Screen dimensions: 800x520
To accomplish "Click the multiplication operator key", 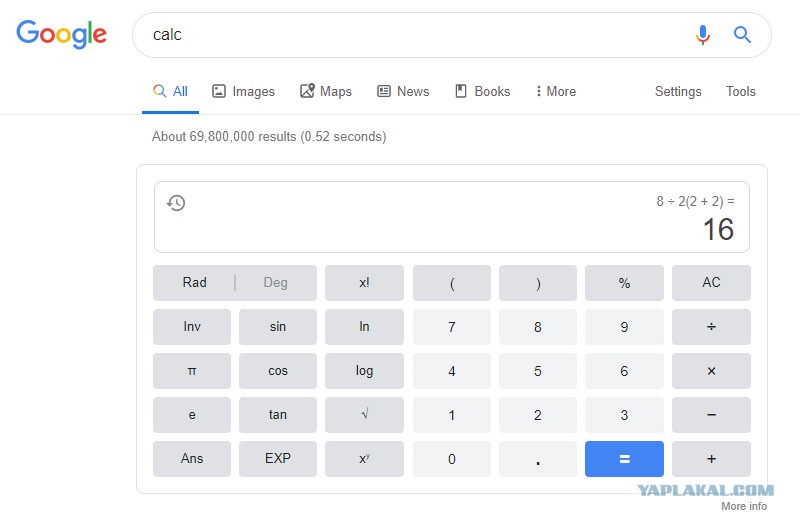I will 711,371.
